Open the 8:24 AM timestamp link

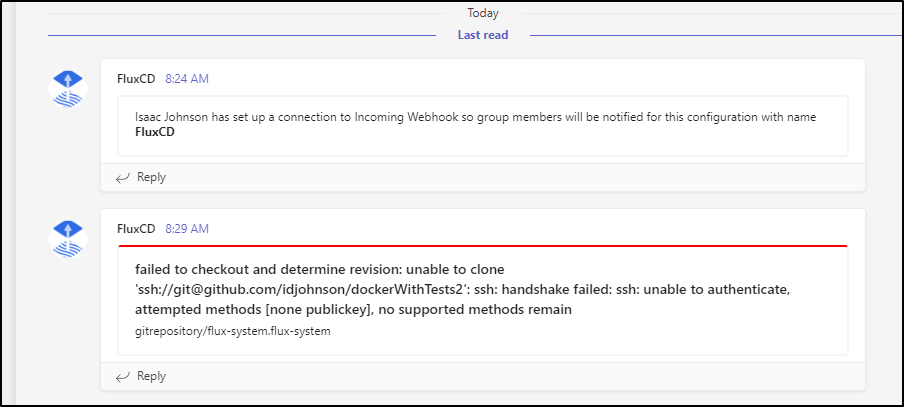[187, 79]
